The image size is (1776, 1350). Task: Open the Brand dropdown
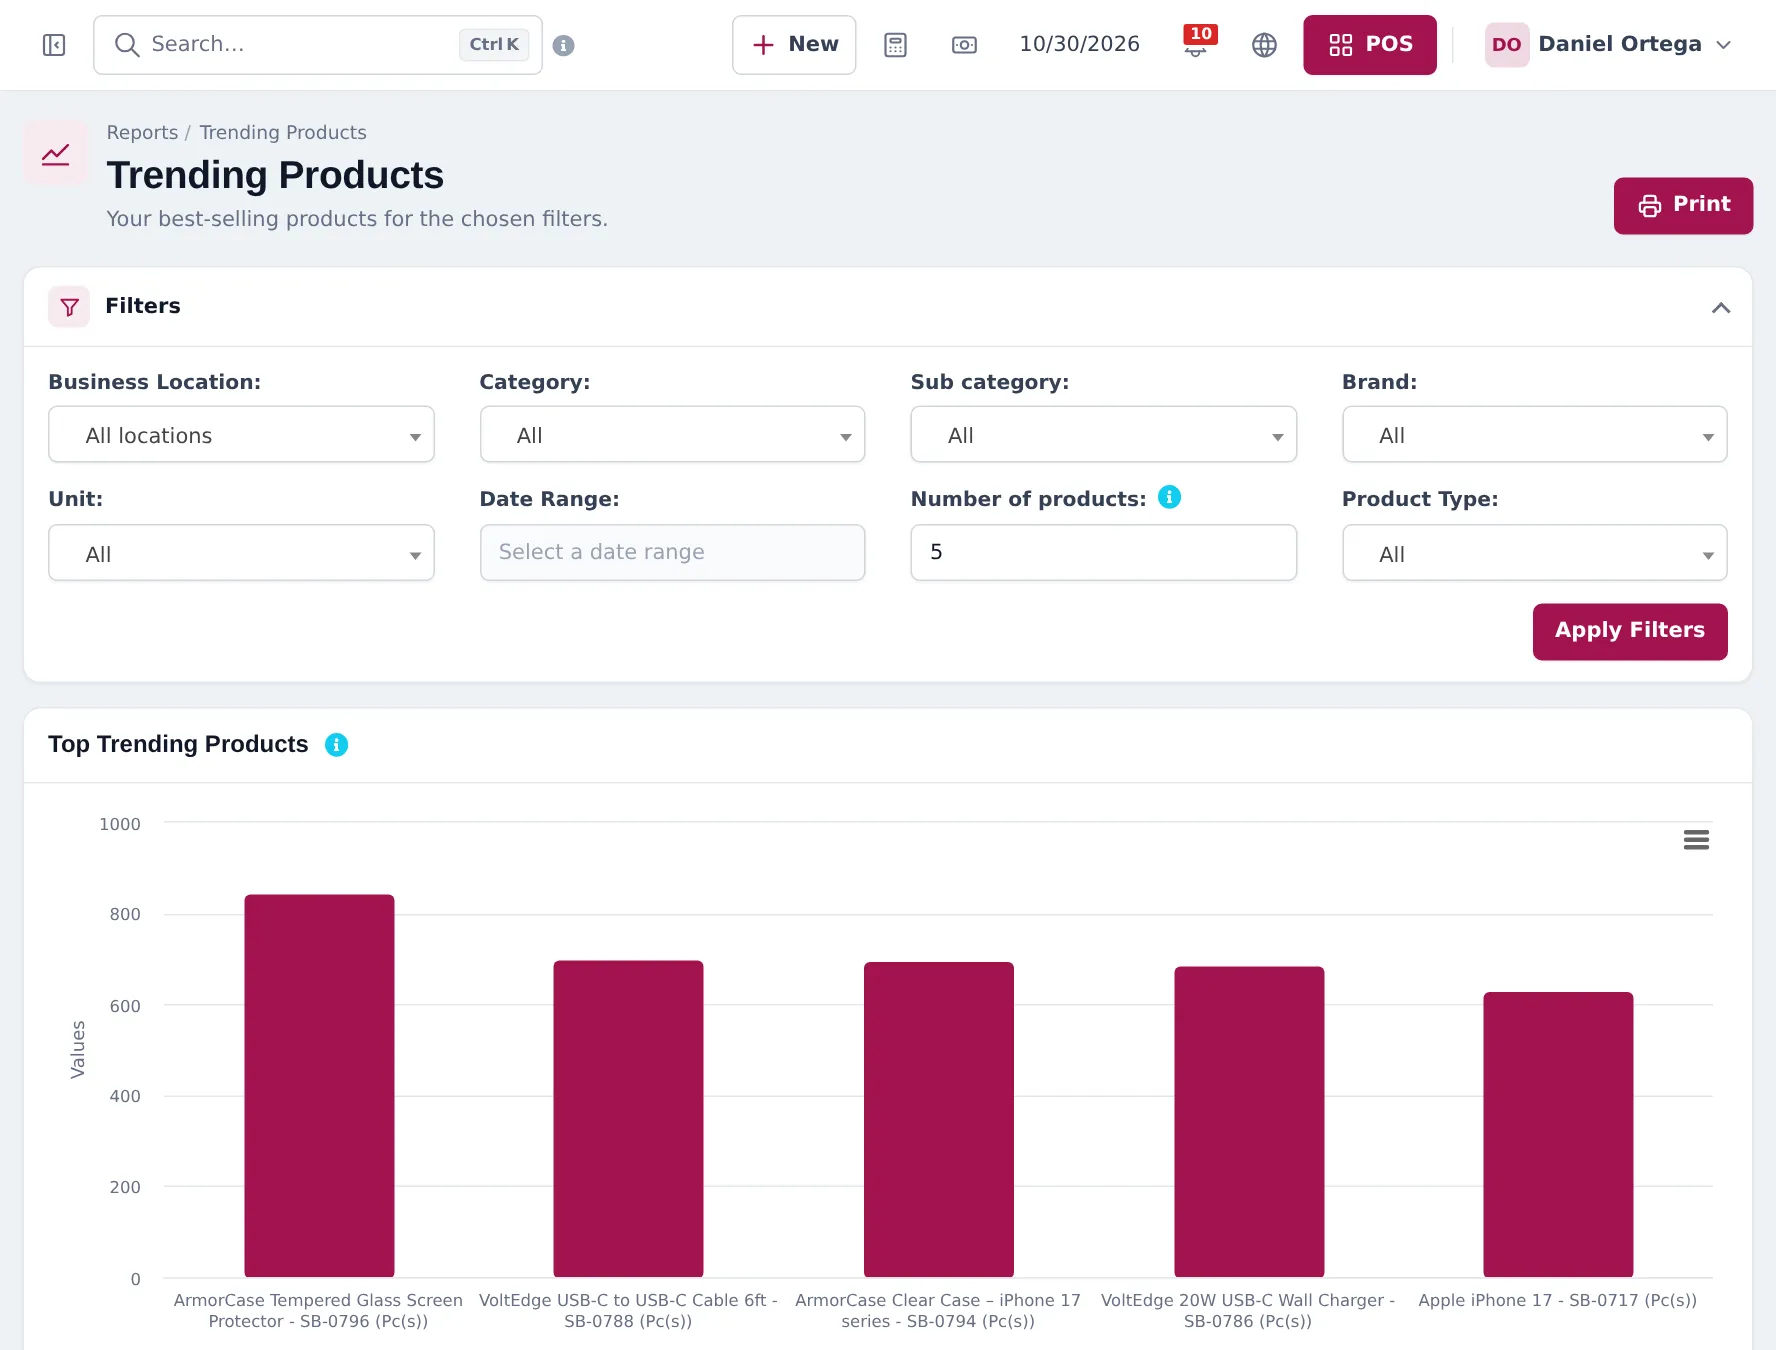[x=1534, y=434]
